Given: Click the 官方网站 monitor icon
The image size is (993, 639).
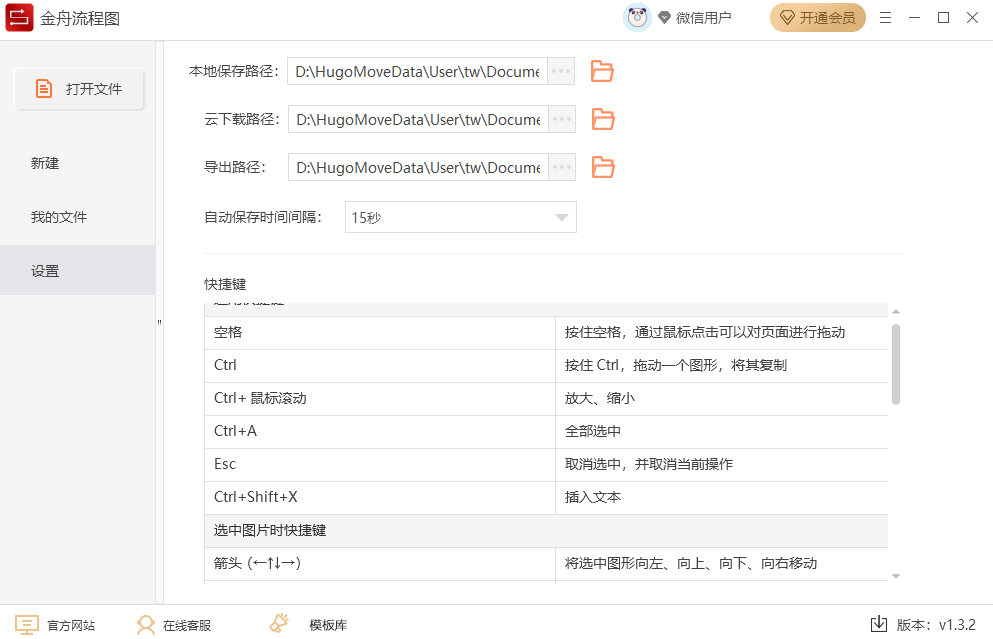Looking at the screenshot, I should [x=27, y=625].
